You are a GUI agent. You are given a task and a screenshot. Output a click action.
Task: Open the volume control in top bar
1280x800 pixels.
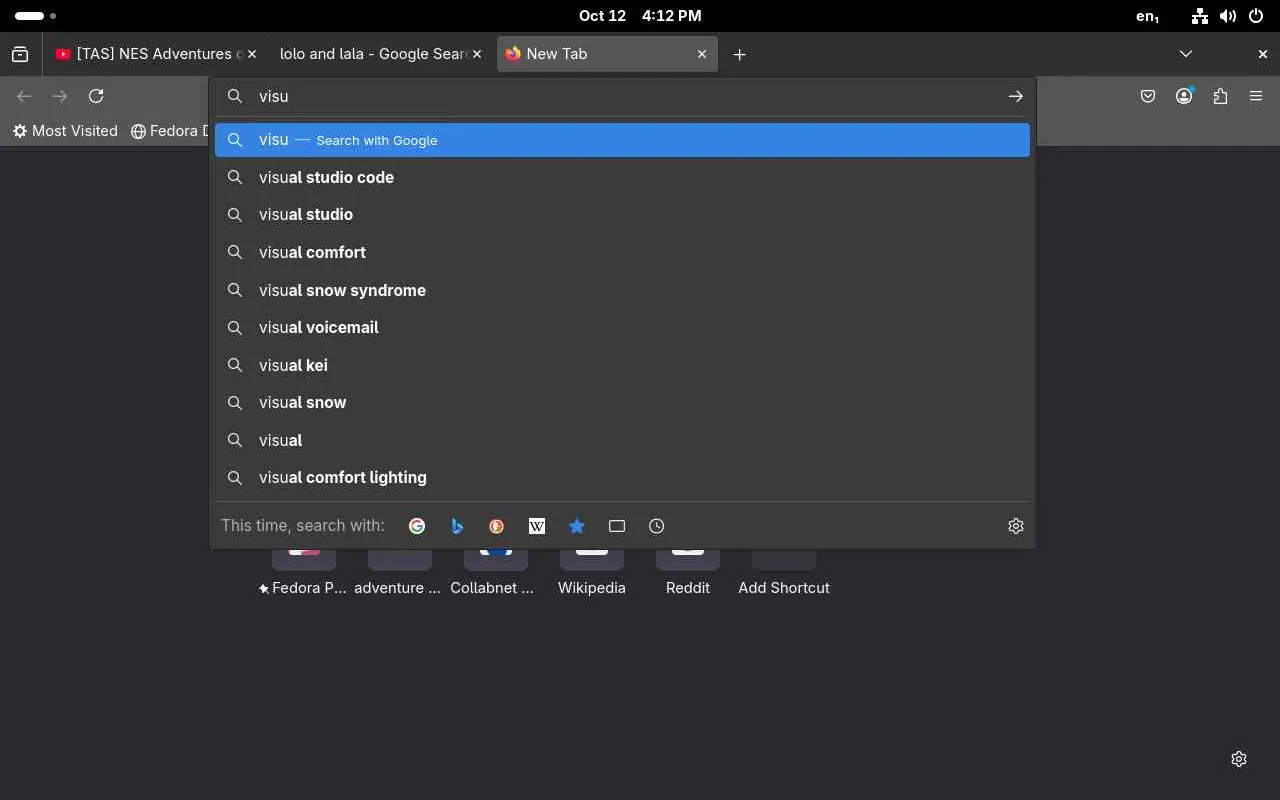tap(1228, 16)
